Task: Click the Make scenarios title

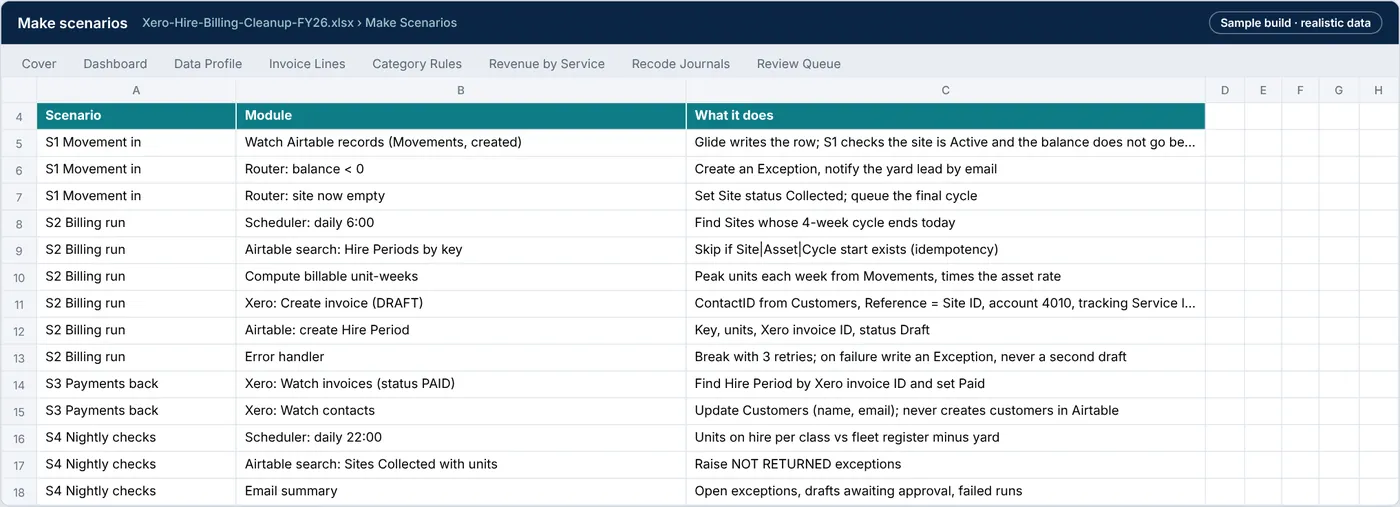Action: (x=73, y=23)
